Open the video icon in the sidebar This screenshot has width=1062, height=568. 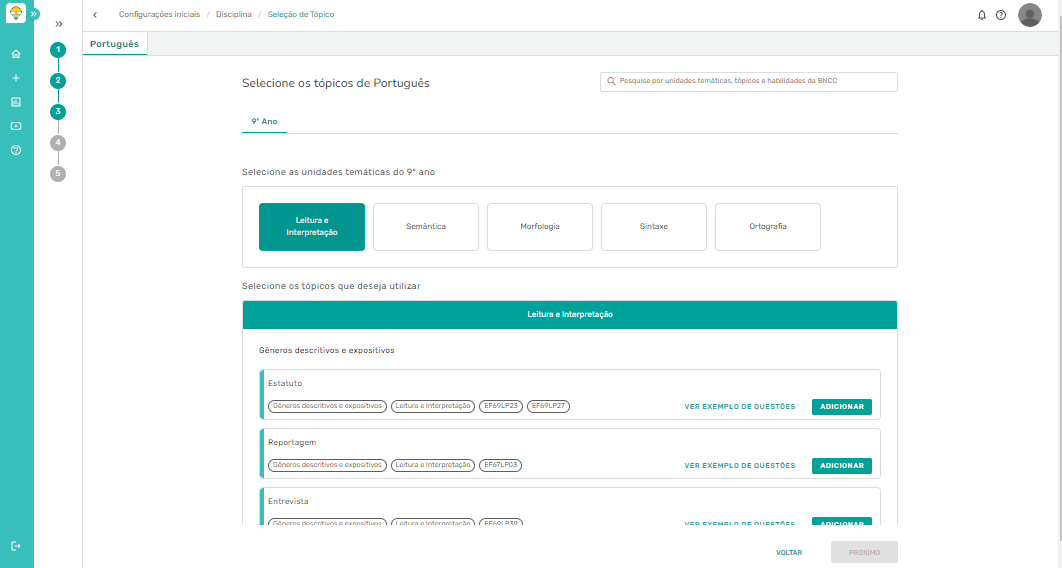click(16, 126)
